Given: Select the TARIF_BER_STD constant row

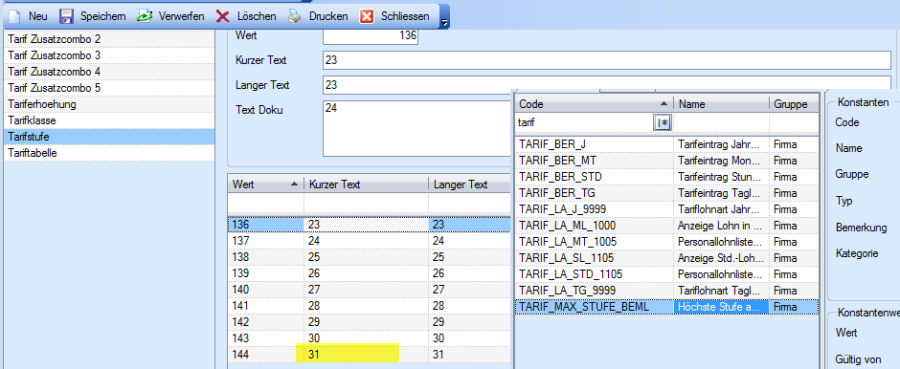Looking at the screenshot, I should [666, 177].
